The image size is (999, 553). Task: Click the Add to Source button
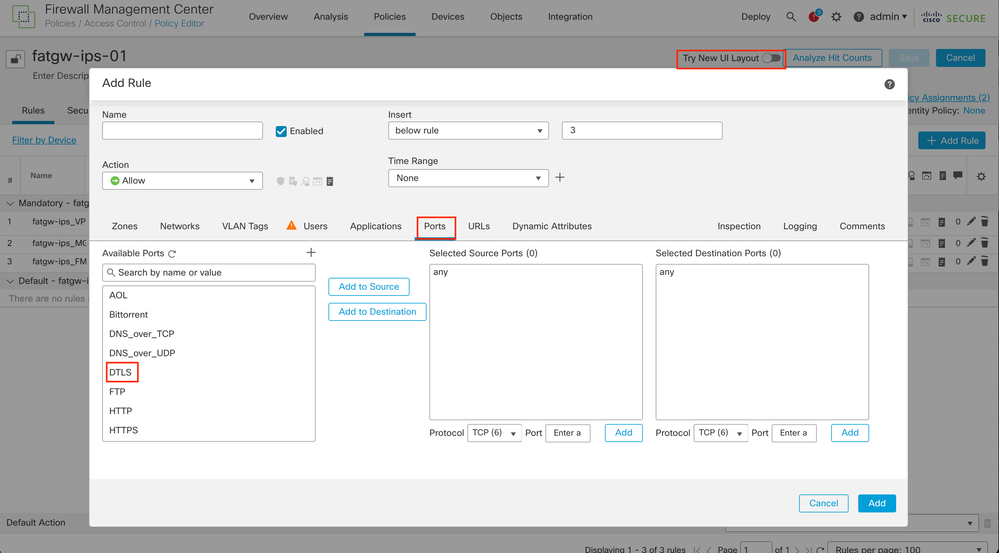[x=369, y=287]
